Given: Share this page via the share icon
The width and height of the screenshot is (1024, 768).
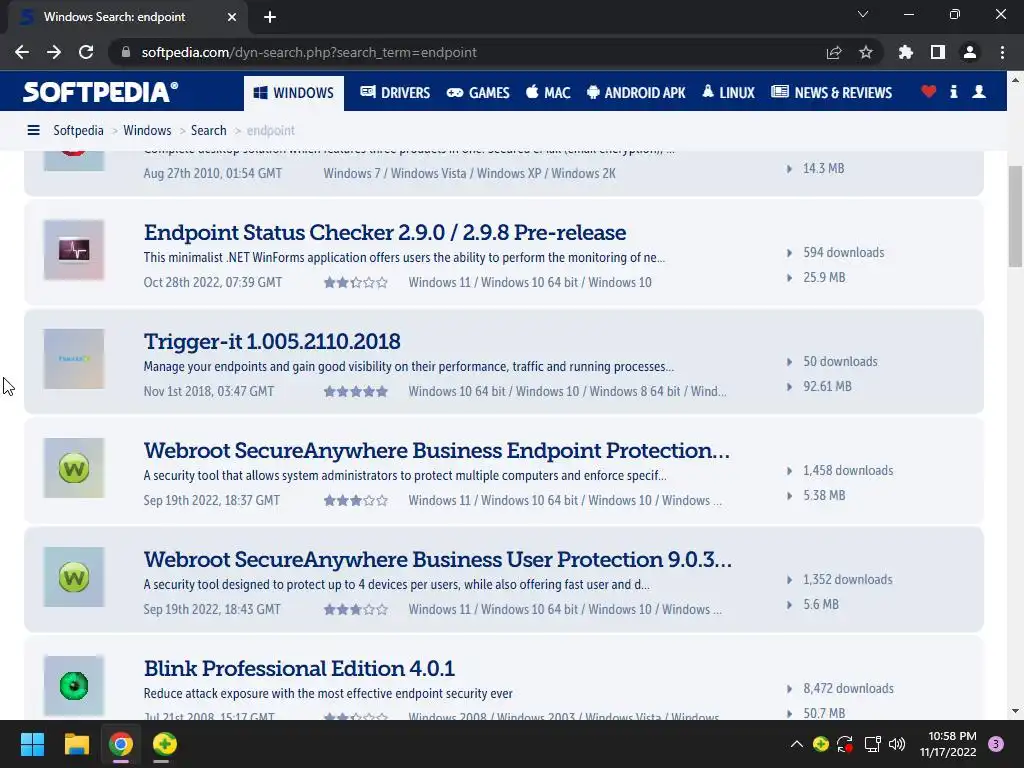Looking at the screenshot, I should coord(834,52).
